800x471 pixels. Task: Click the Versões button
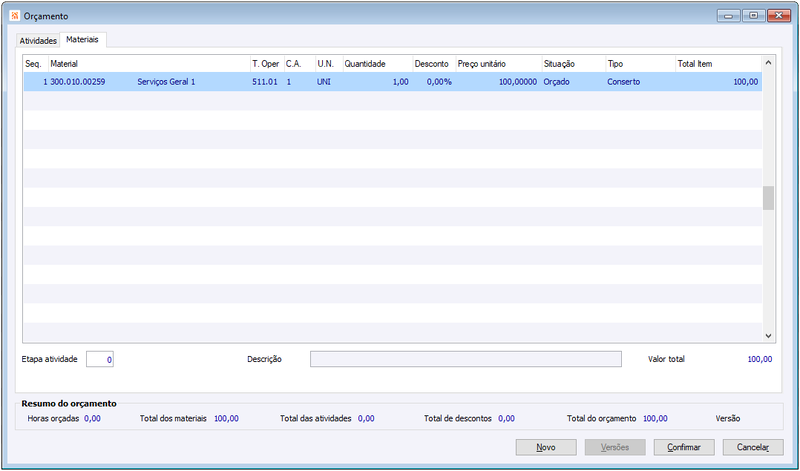pyautogui.click(x=615, y=448)
